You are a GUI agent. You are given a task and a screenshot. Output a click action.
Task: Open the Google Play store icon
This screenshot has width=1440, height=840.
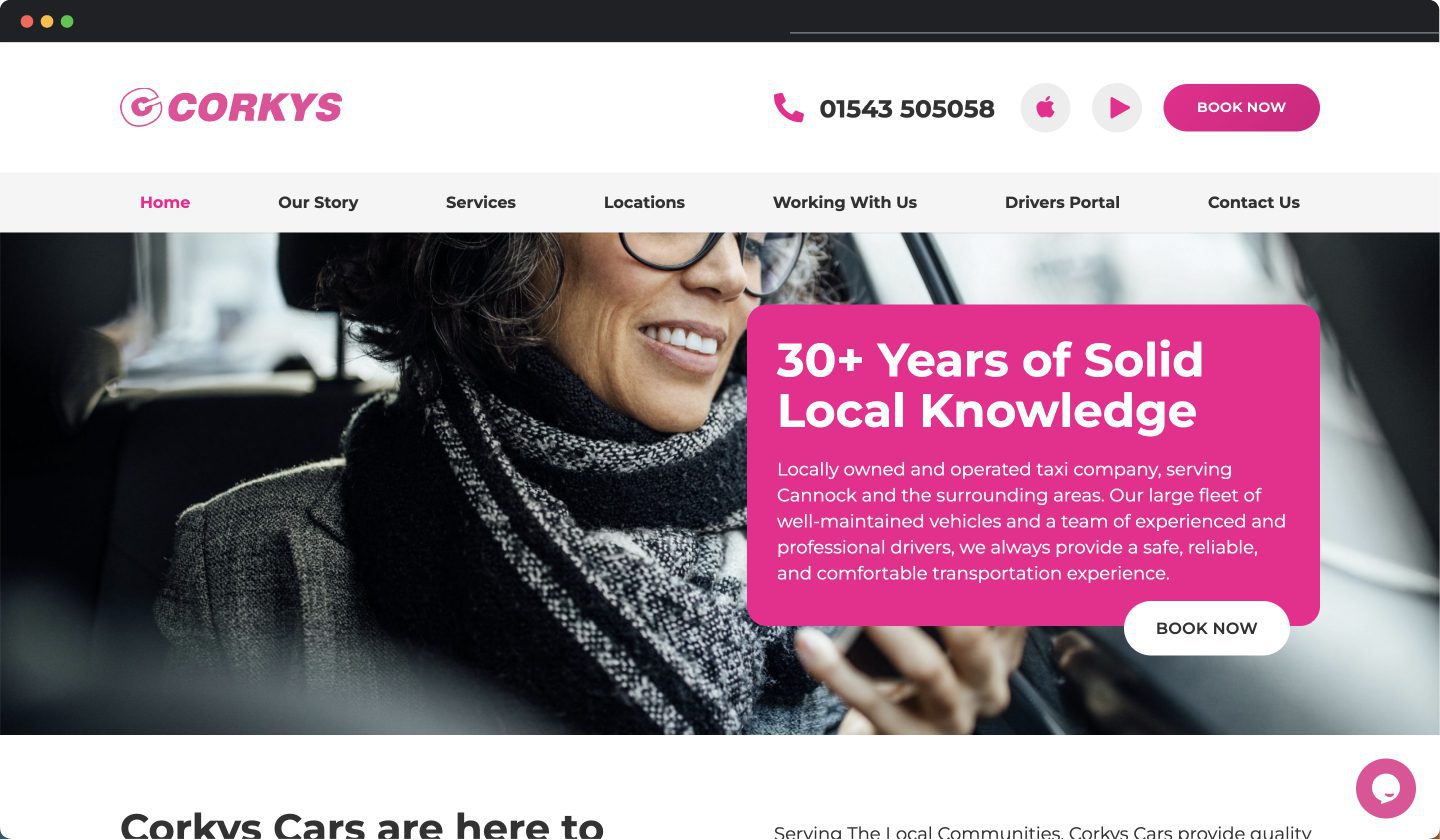click(1117, 107)
